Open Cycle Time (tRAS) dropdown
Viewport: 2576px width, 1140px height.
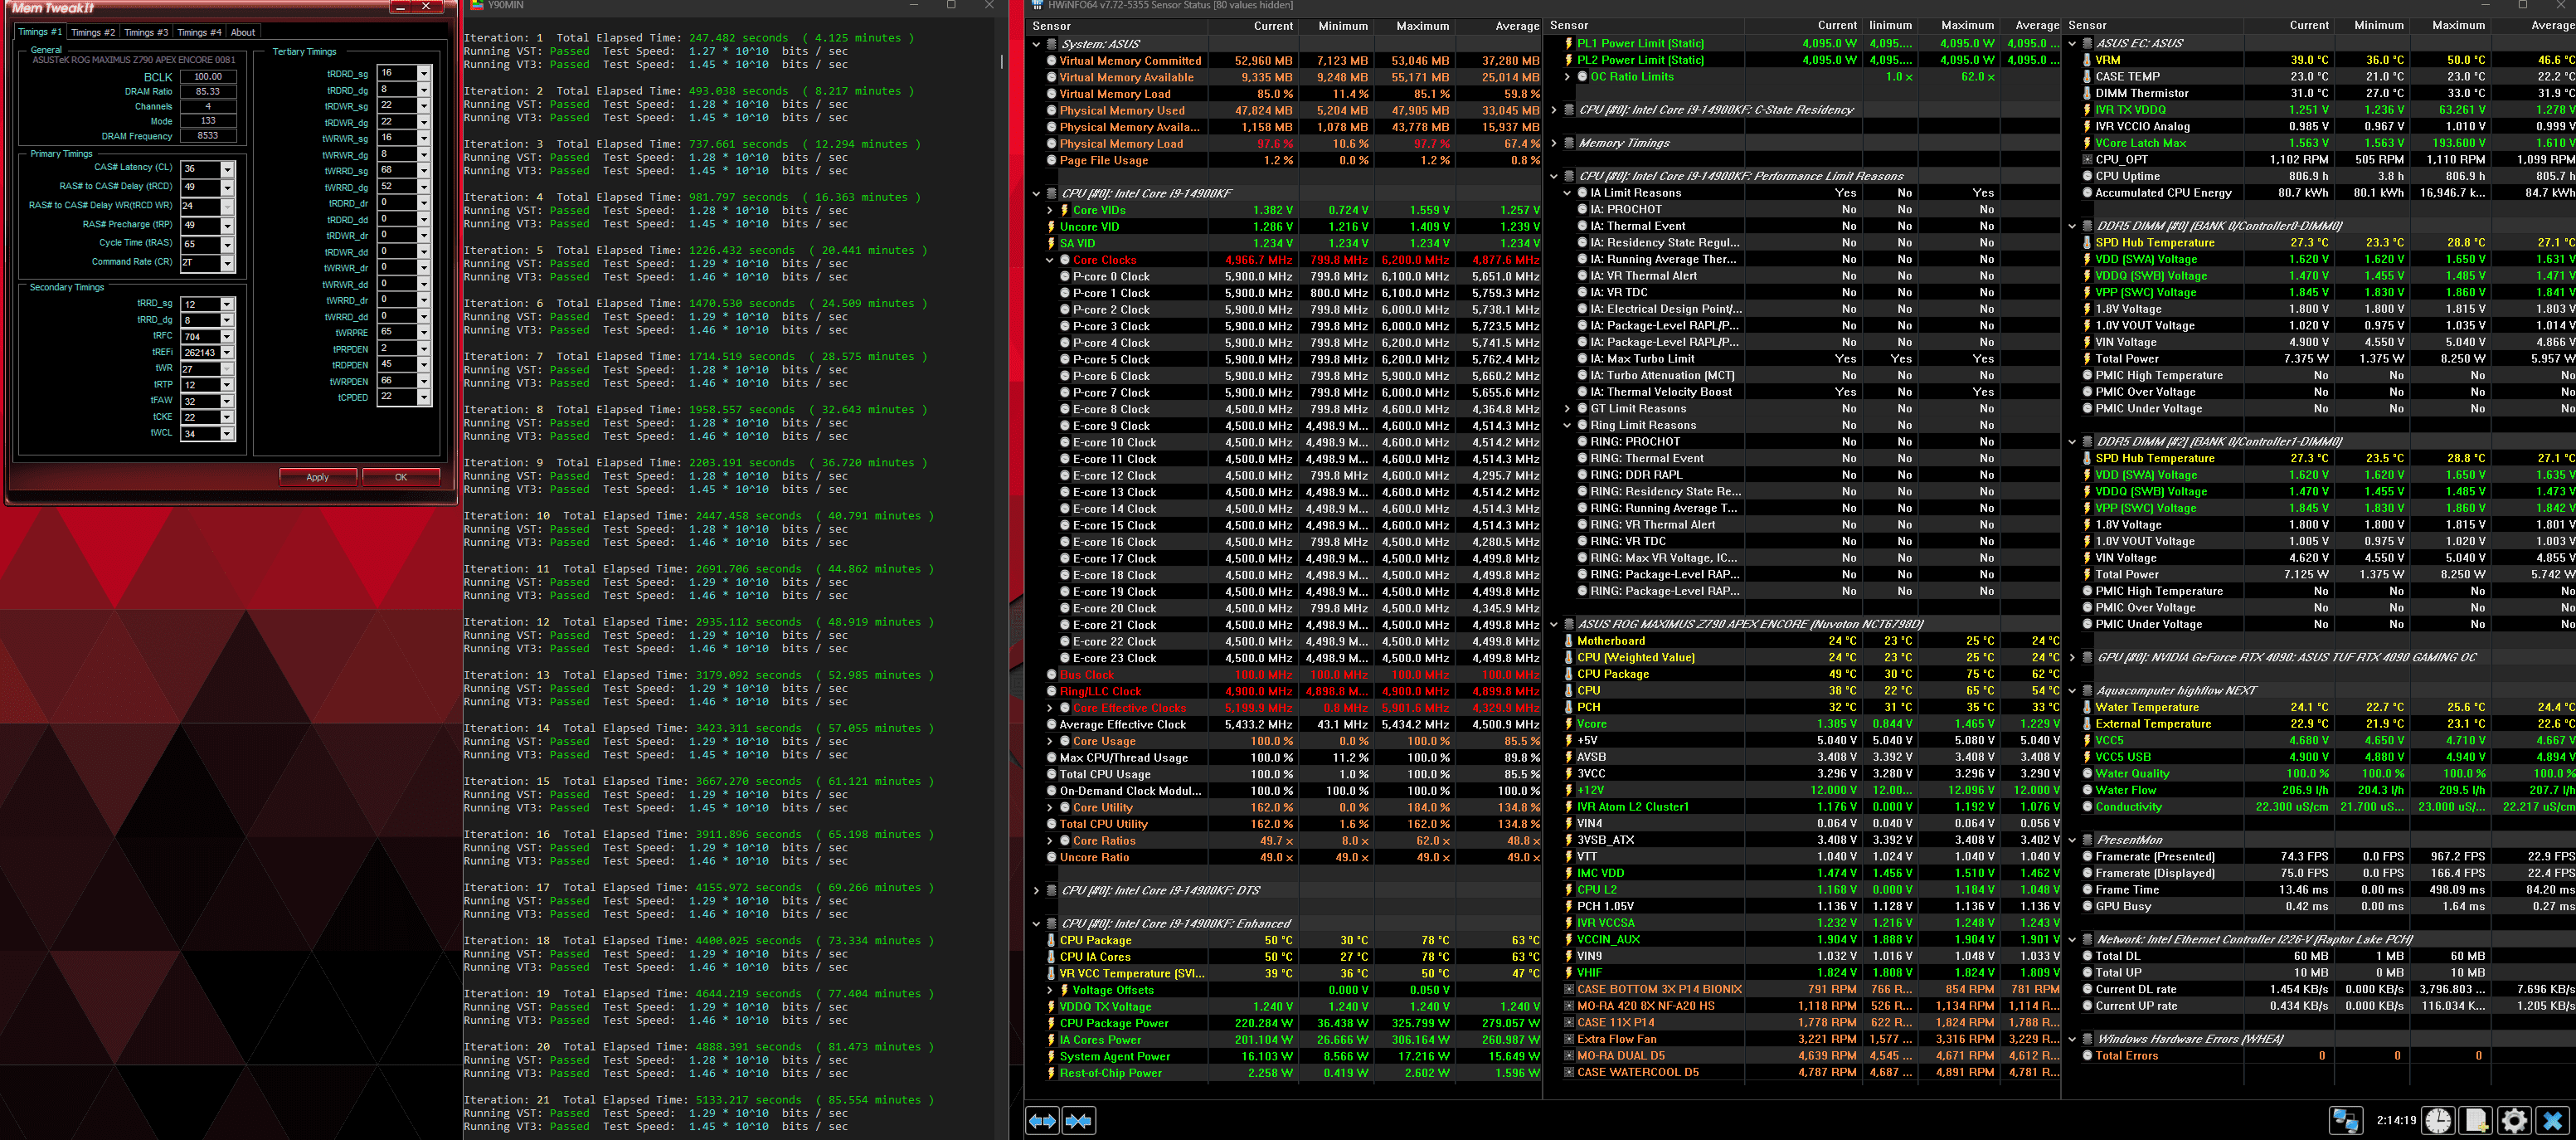[227, 244]
